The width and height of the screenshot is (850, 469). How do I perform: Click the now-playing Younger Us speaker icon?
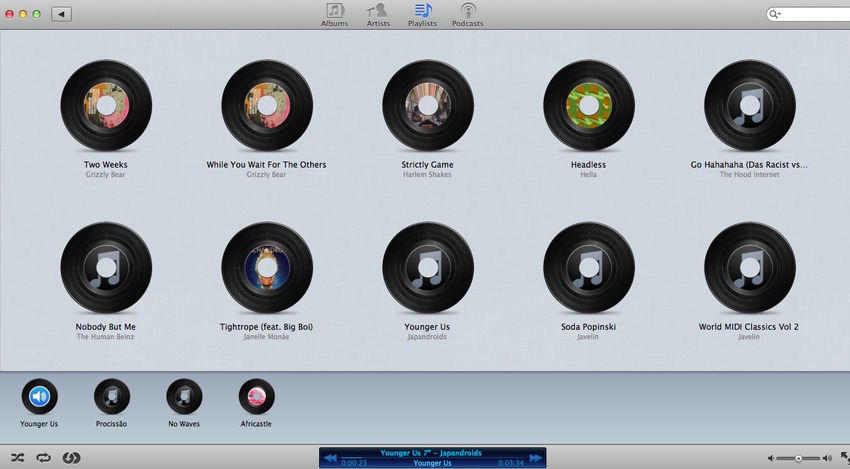[39, 397]
